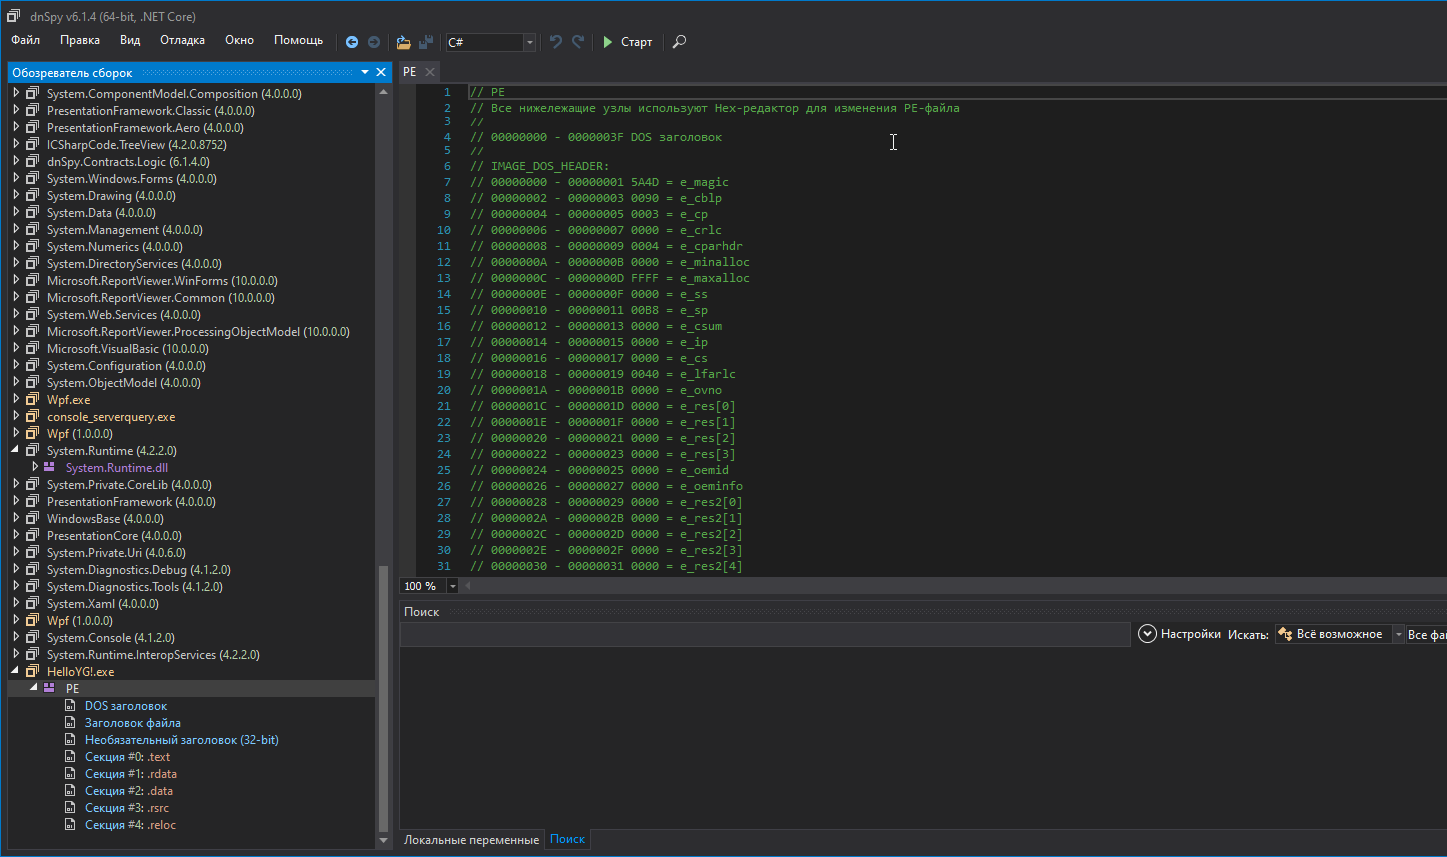Navigate backward with the blue back arrow
Viewport: 1447px width, 857px height.
(x=352, y=42)
